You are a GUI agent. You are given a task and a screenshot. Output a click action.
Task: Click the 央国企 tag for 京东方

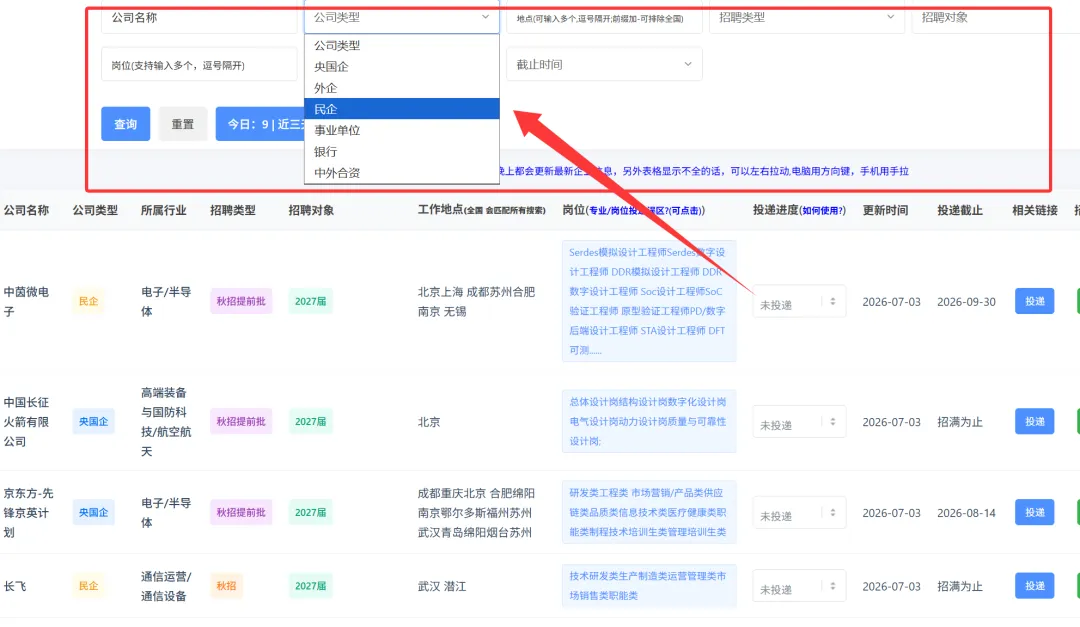coord(93,512)
